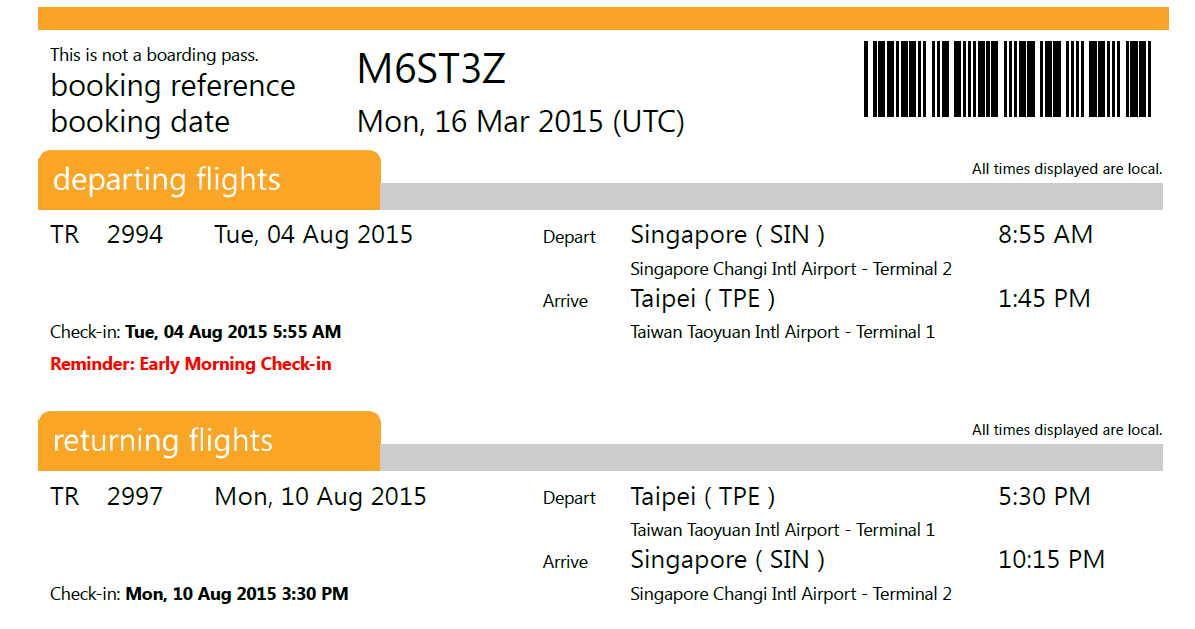1195x629 pixels.
Task: Click returning flight number 2997
Action: tap(135, 496)
